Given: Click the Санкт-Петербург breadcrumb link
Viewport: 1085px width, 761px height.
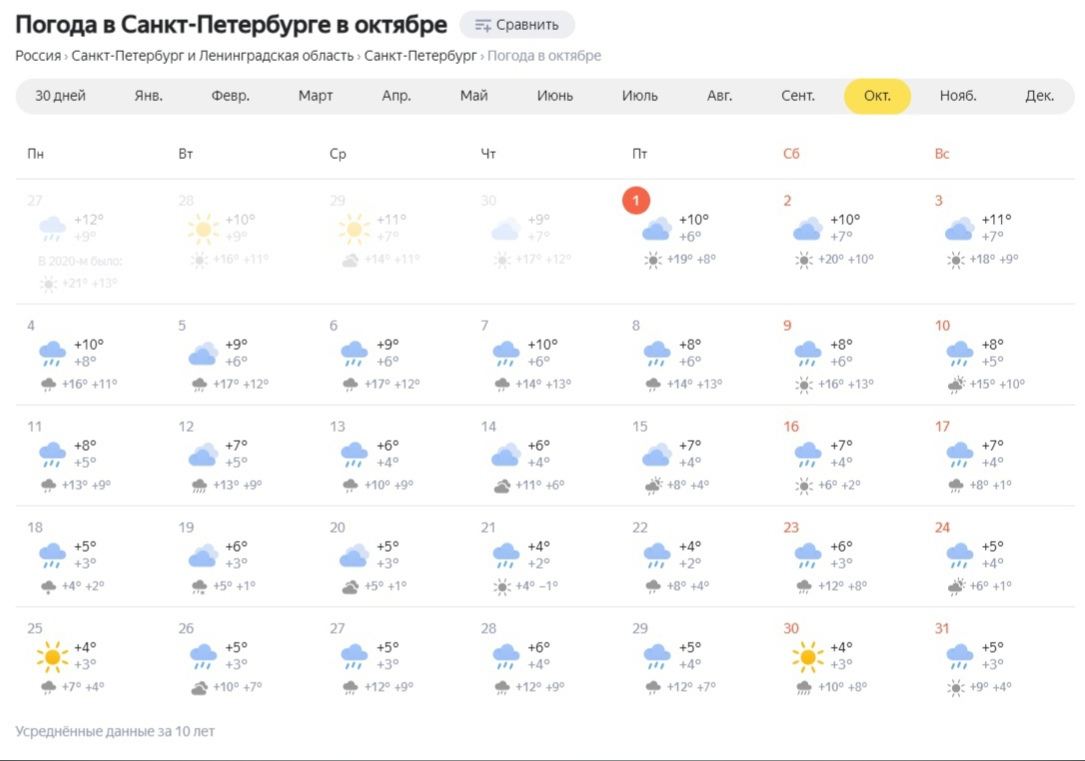Looking at the screenshot, I should tap(420, 56).
